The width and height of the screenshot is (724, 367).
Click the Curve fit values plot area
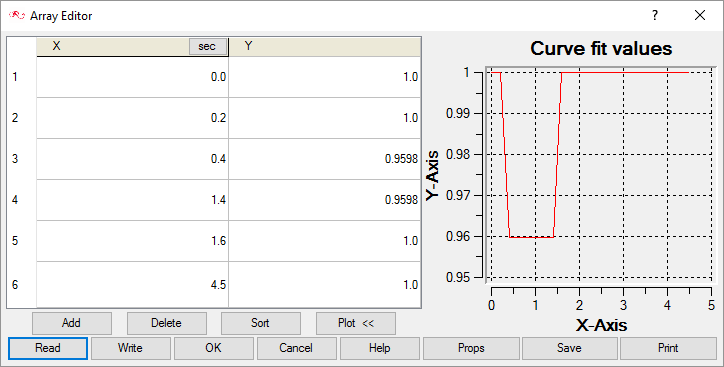[x=600, y=175]
